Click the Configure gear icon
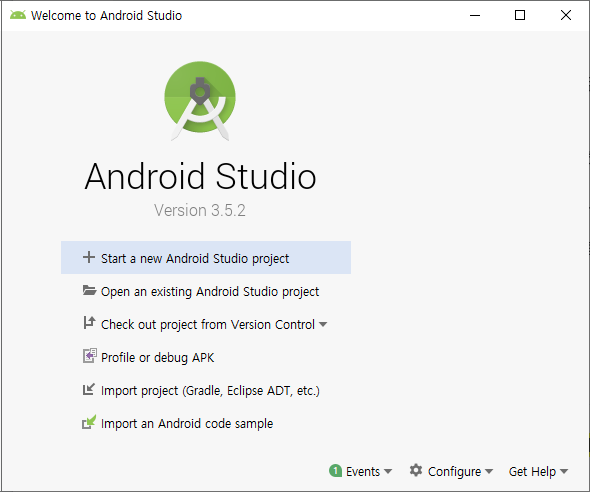The height and width of the screenshot is (492, 590). (416, 470)
